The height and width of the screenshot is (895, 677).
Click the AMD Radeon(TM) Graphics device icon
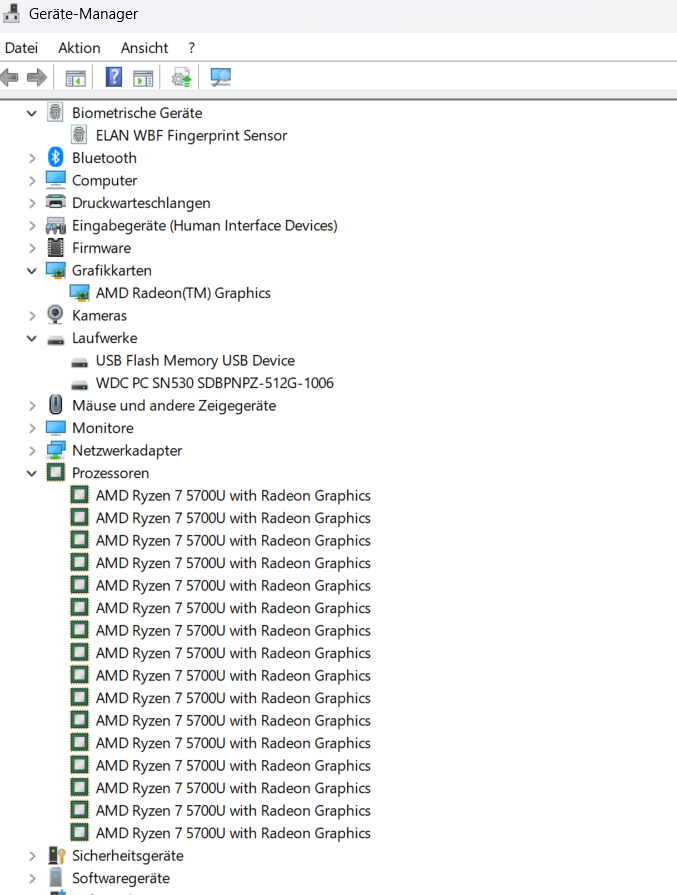(79, 293)
